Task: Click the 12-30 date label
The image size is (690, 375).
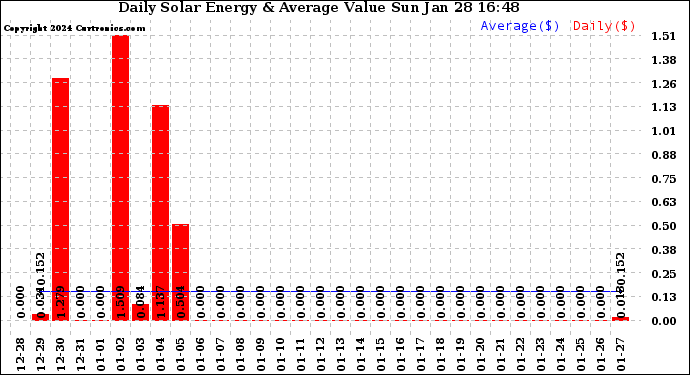Action: click(61, 354)
